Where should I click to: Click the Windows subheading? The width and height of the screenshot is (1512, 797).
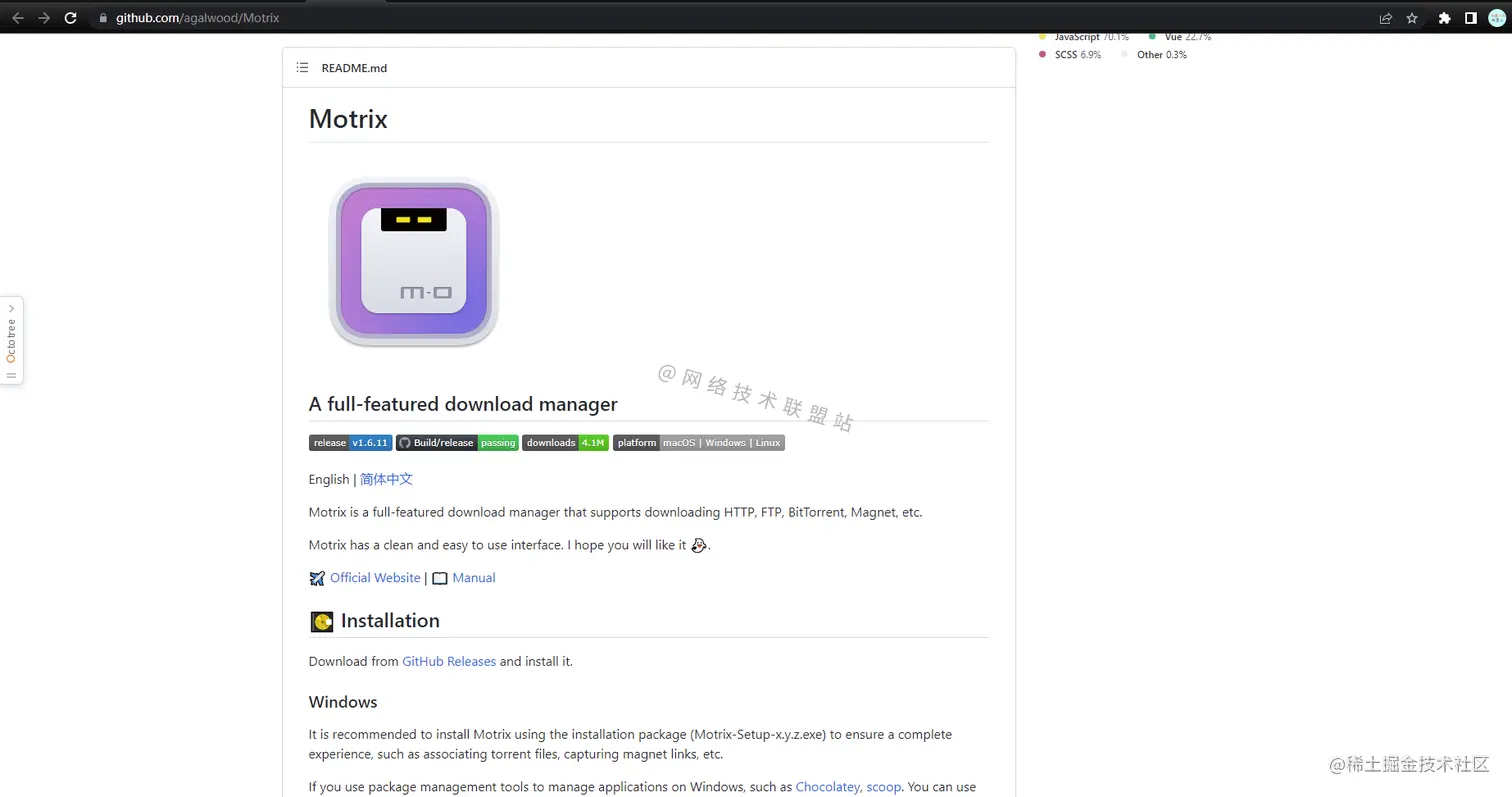pos(343,702)
